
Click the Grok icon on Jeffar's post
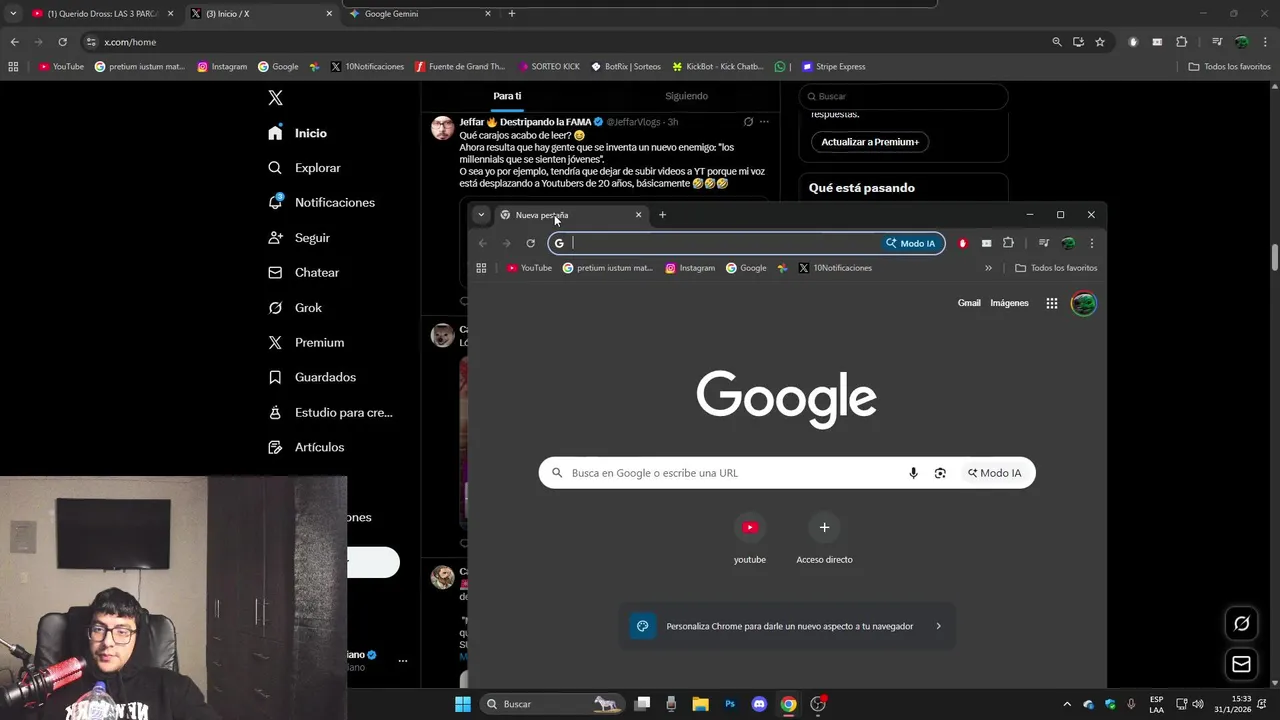[x=748, y=122]
